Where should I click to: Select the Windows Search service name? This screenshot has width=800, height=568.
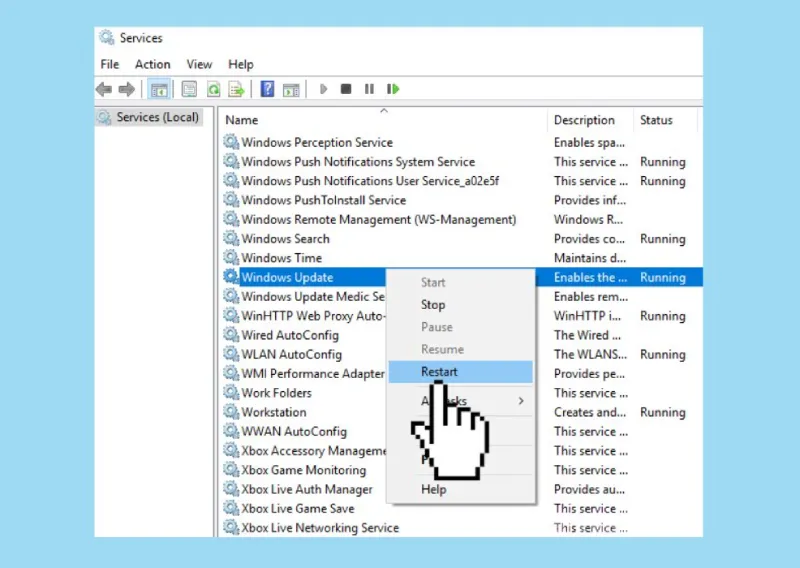[285, 239]
